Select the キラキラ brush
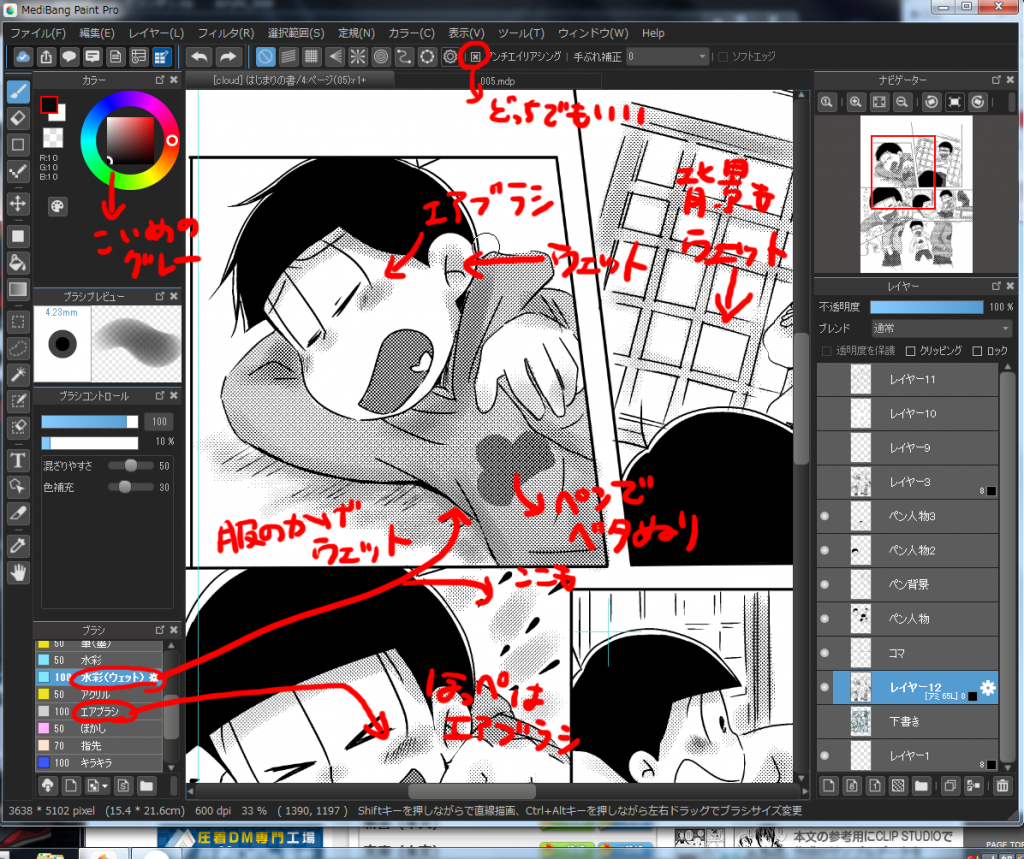The image size is (1024, 859). tap(98, 762)
